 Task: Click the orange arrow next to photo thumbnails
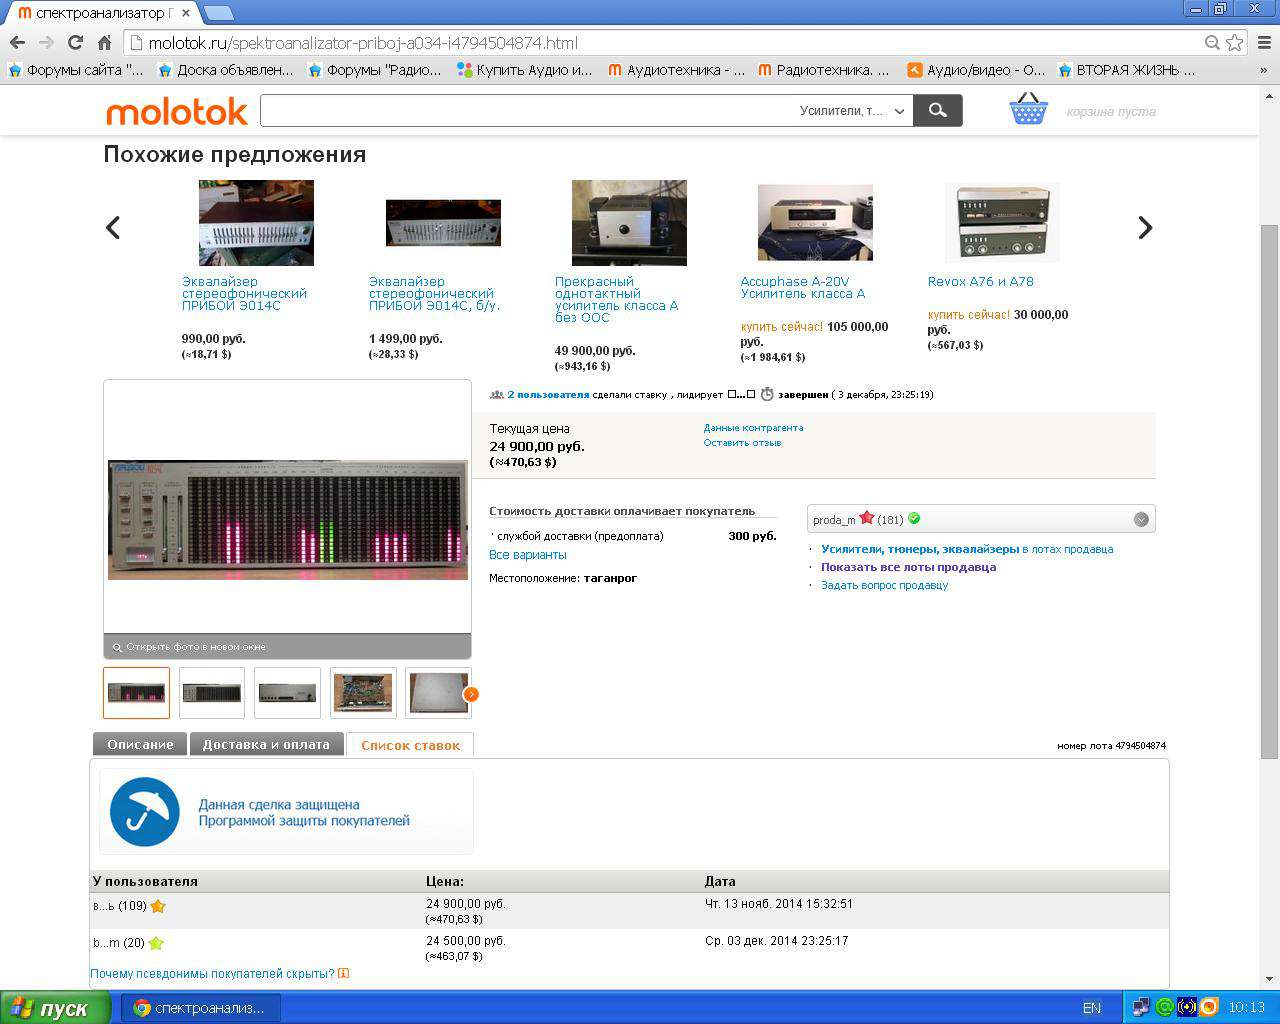pos(471,694)
